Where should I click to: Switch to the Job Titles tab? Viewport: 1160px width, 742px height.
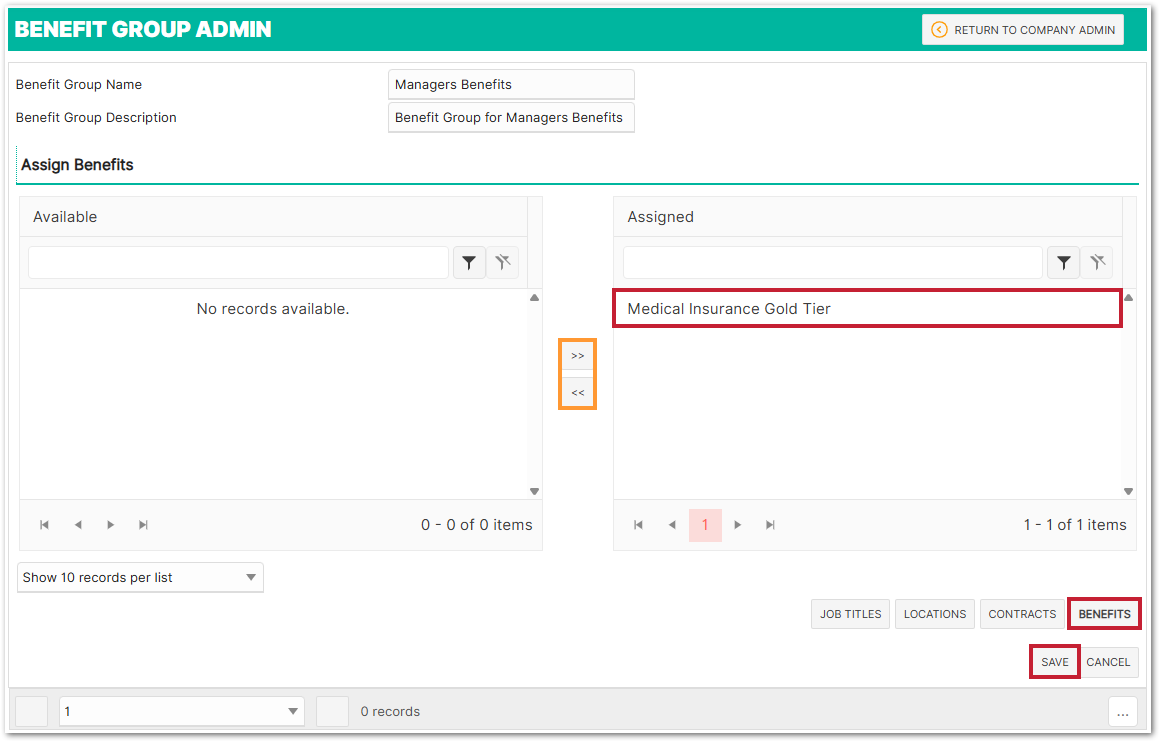click(850, 614)
